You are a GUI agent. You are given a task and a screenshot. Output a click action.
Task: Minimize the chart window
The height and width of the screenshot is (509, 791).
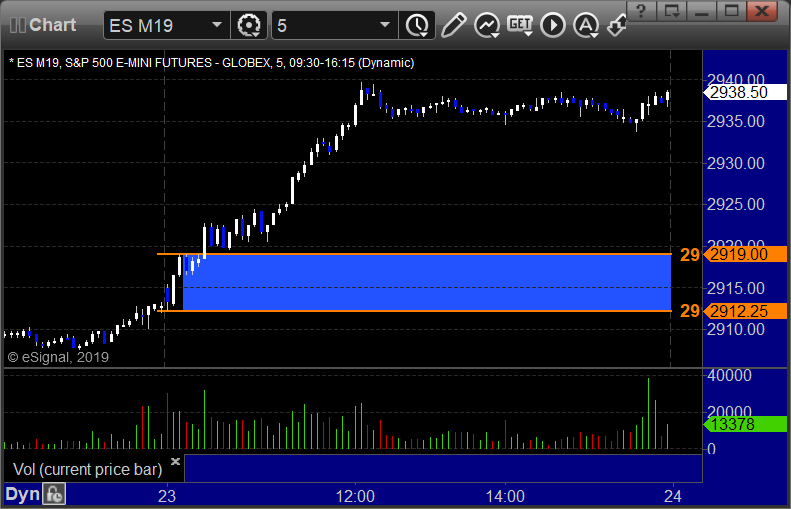(x=701, y=11)
